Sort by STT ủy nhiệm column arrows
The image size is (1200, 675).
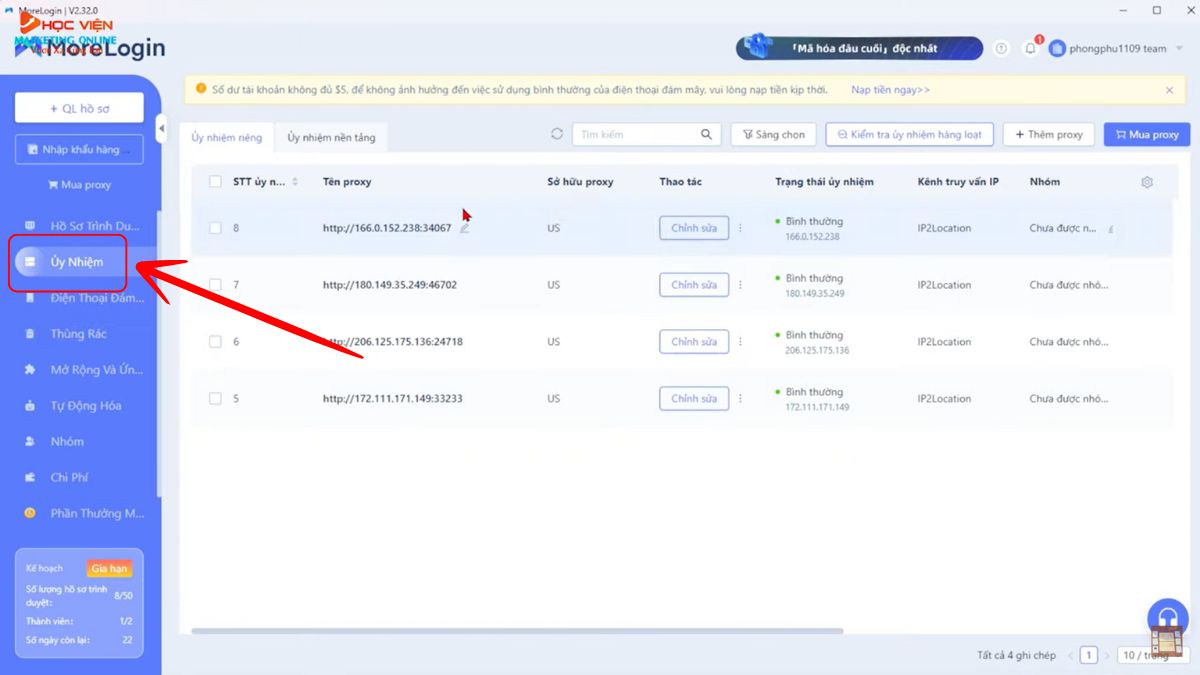[x=295, y=182]
